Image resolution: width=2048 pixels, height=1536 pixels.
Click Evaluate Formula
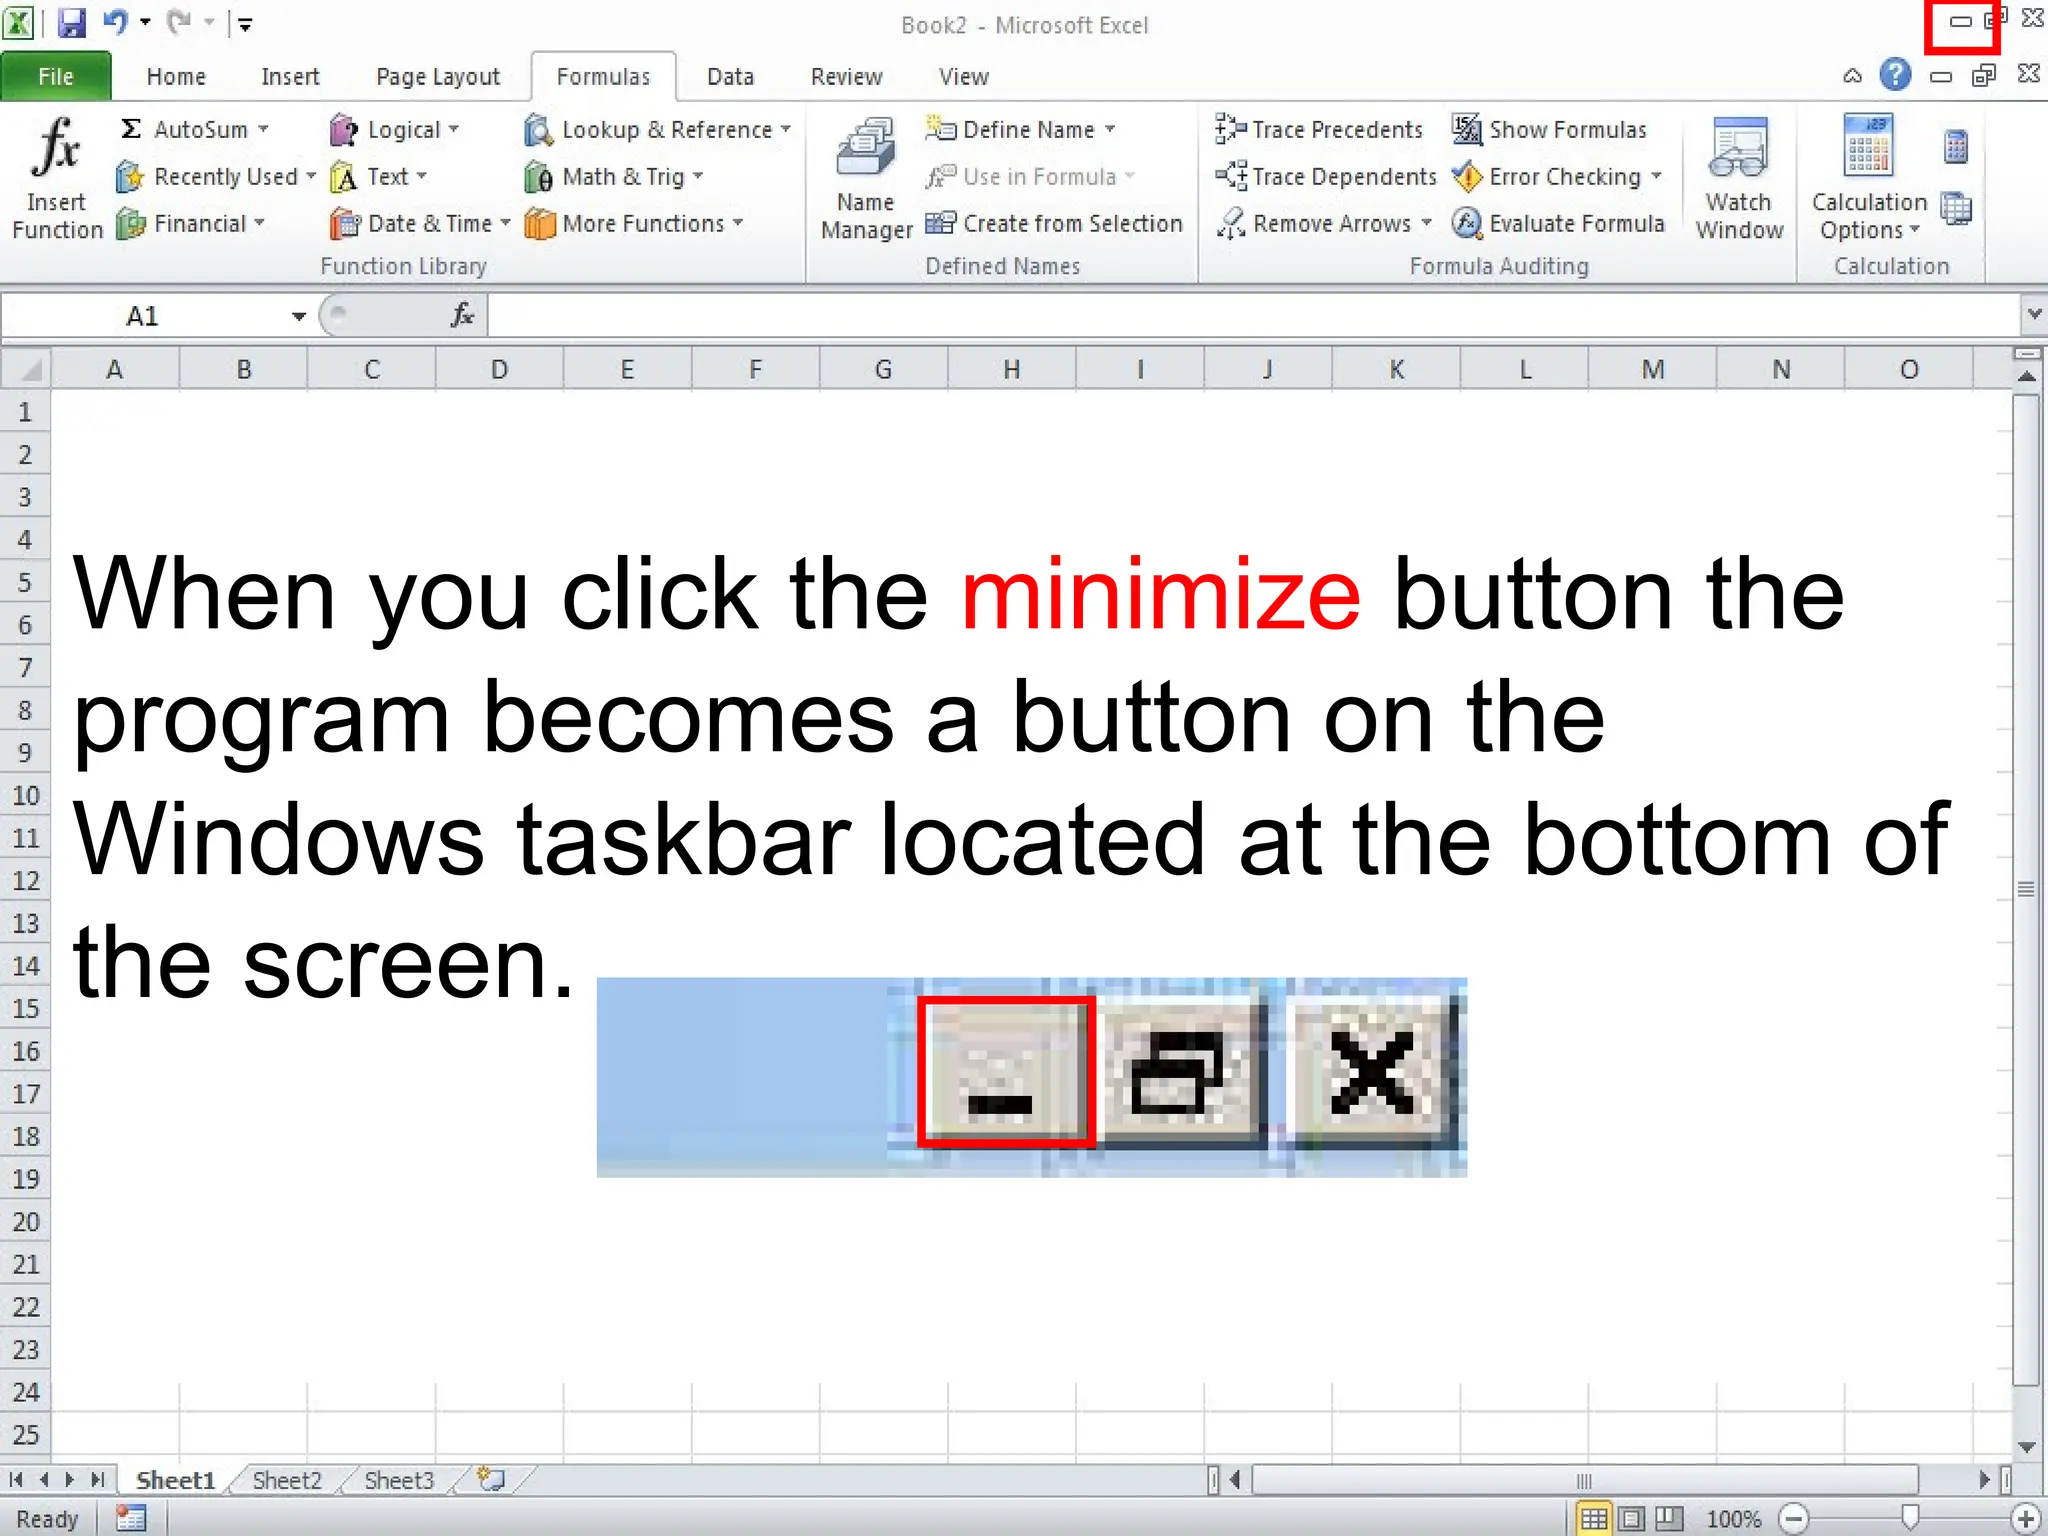1559,223
